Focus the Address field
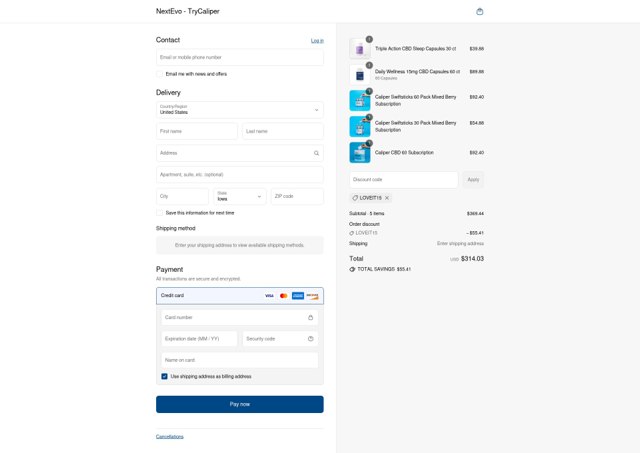This screenshot has width=640, height=453. point(240,153)
